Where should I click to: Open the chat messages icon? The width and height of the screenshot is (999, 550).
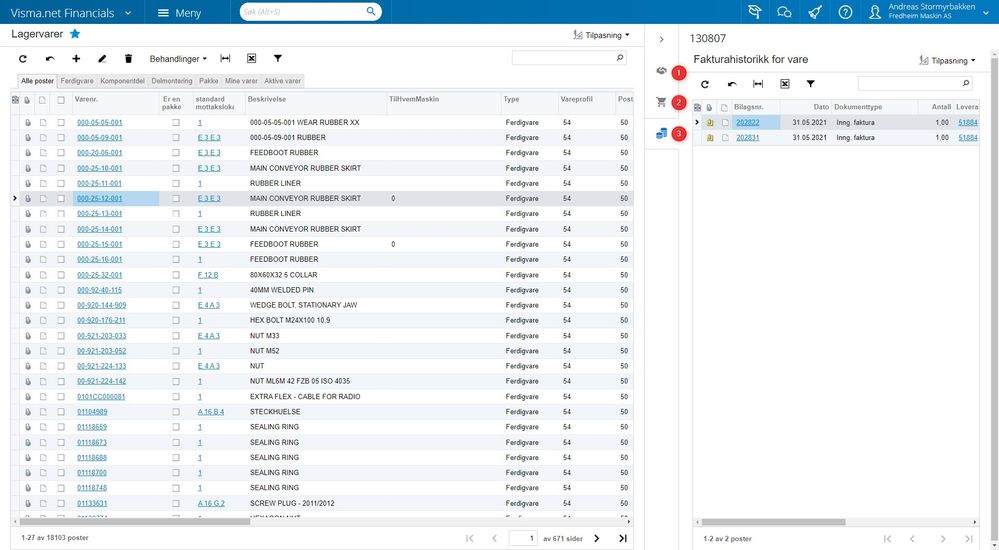tap(784, 12)
